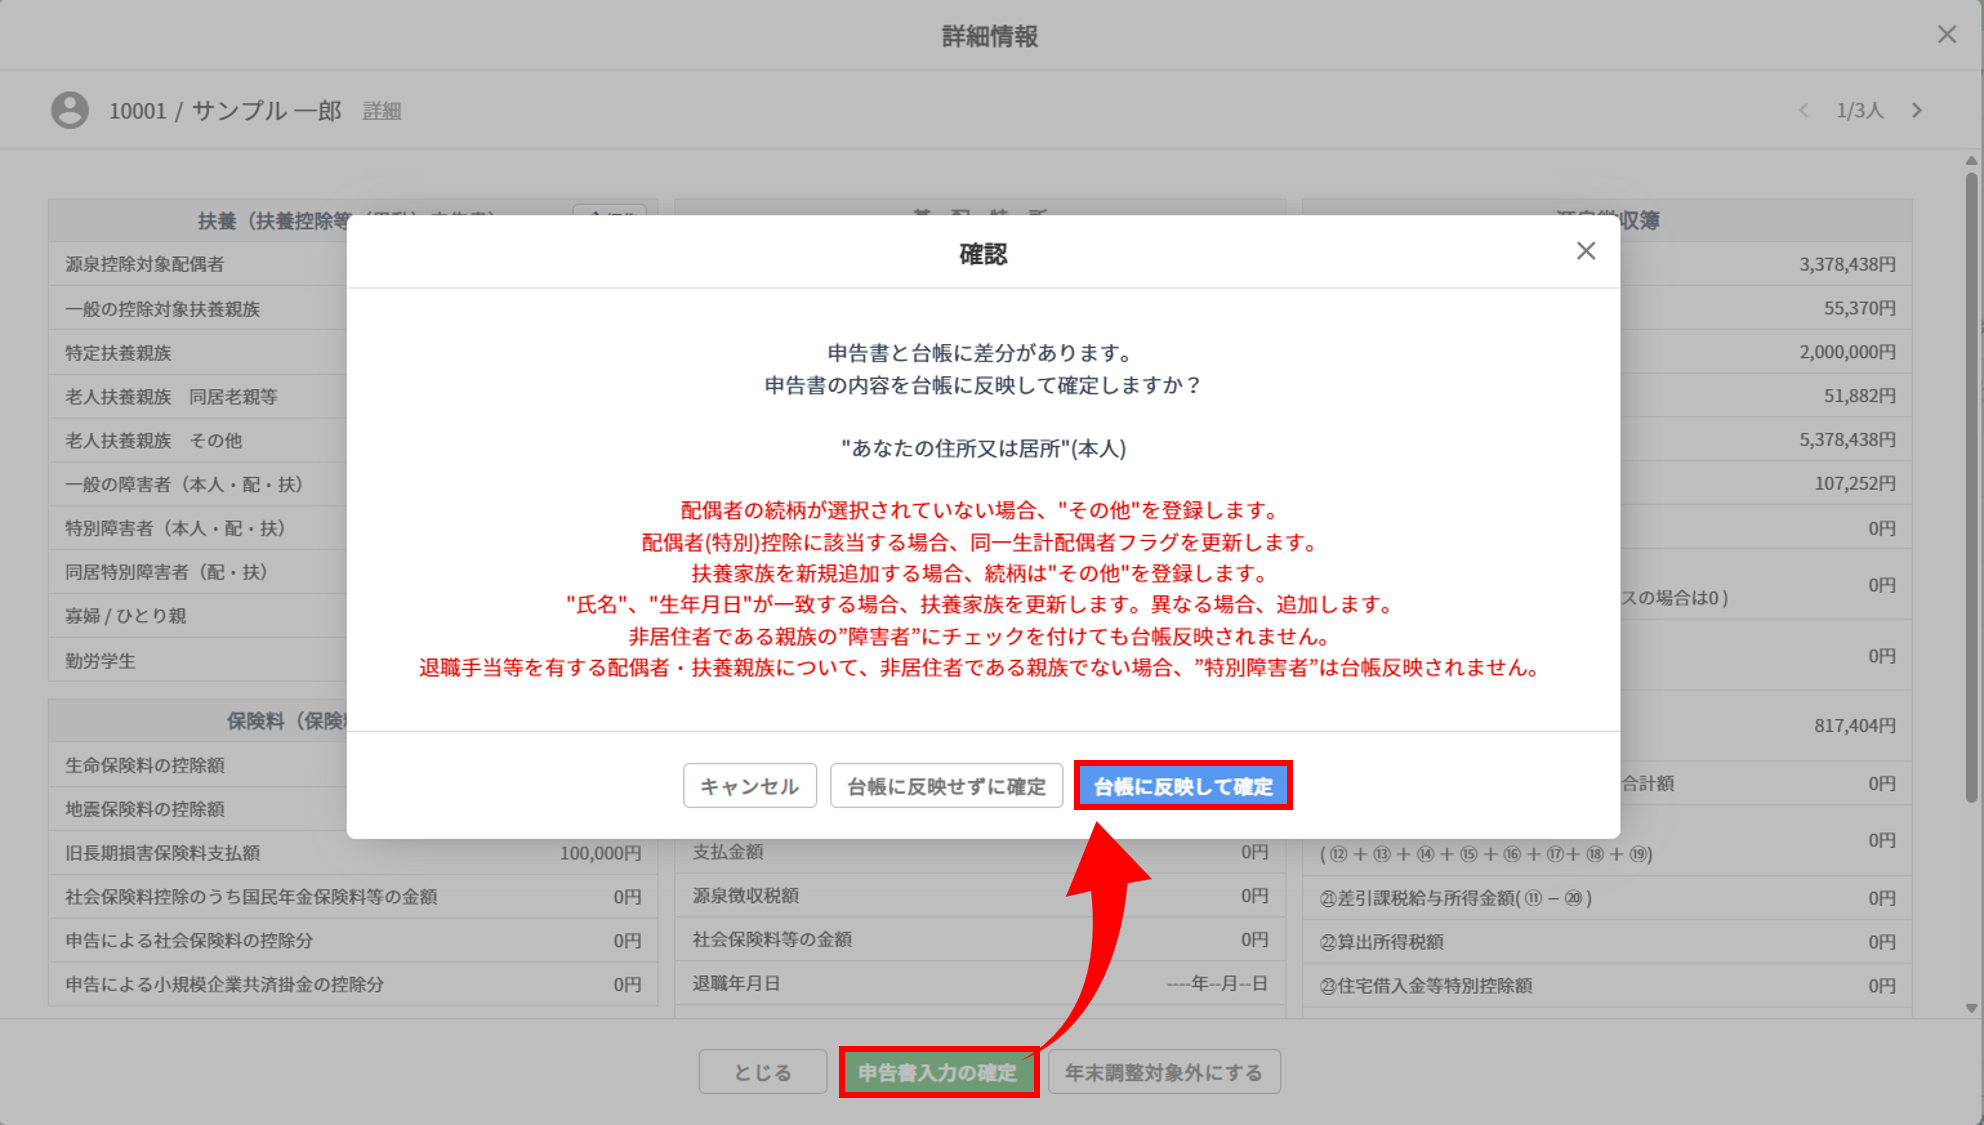
Task: Select the 源泉控除対象配偶者 row label
Action: [x=145, y=264]
